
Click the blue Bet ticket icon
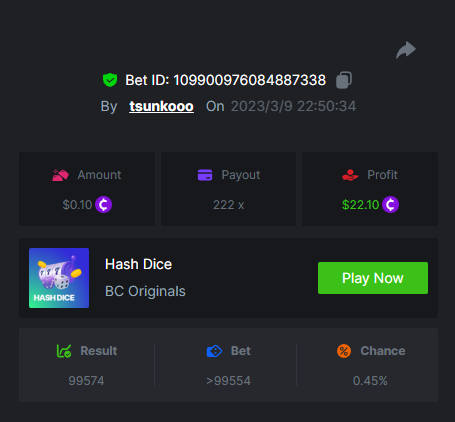214,351
